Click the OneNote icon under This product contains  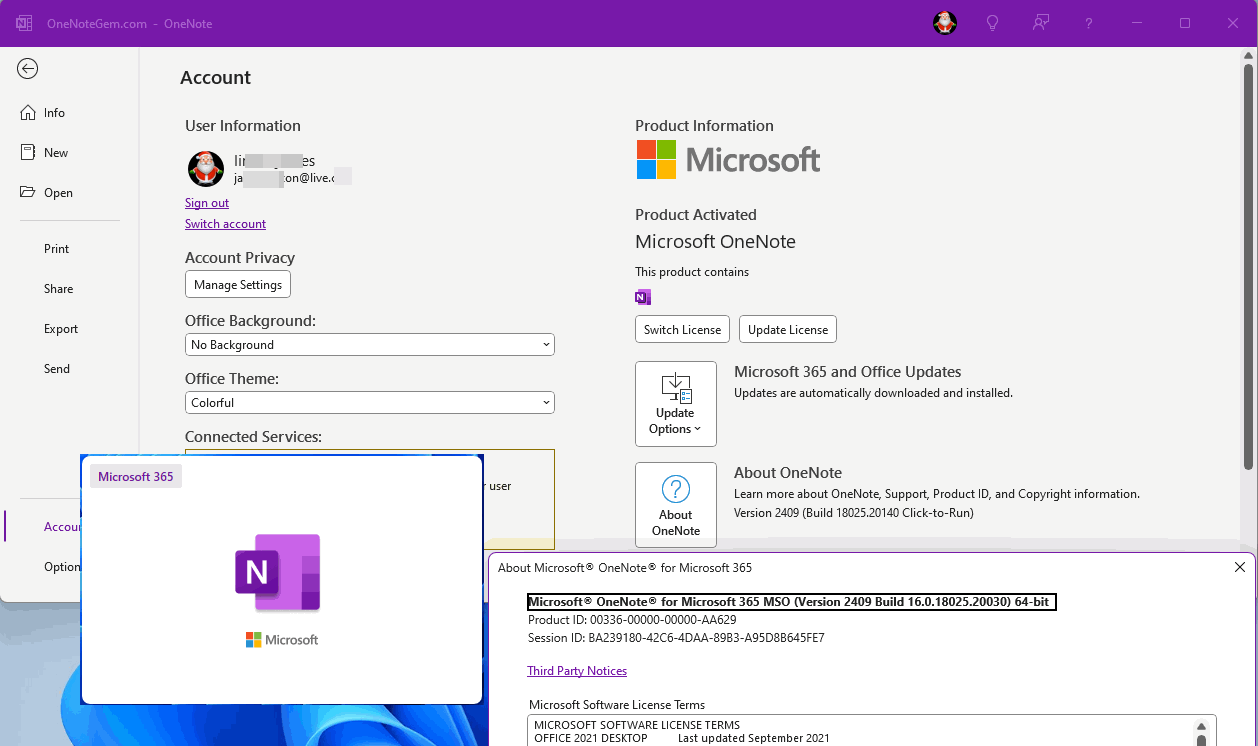(x=643, y=297)
